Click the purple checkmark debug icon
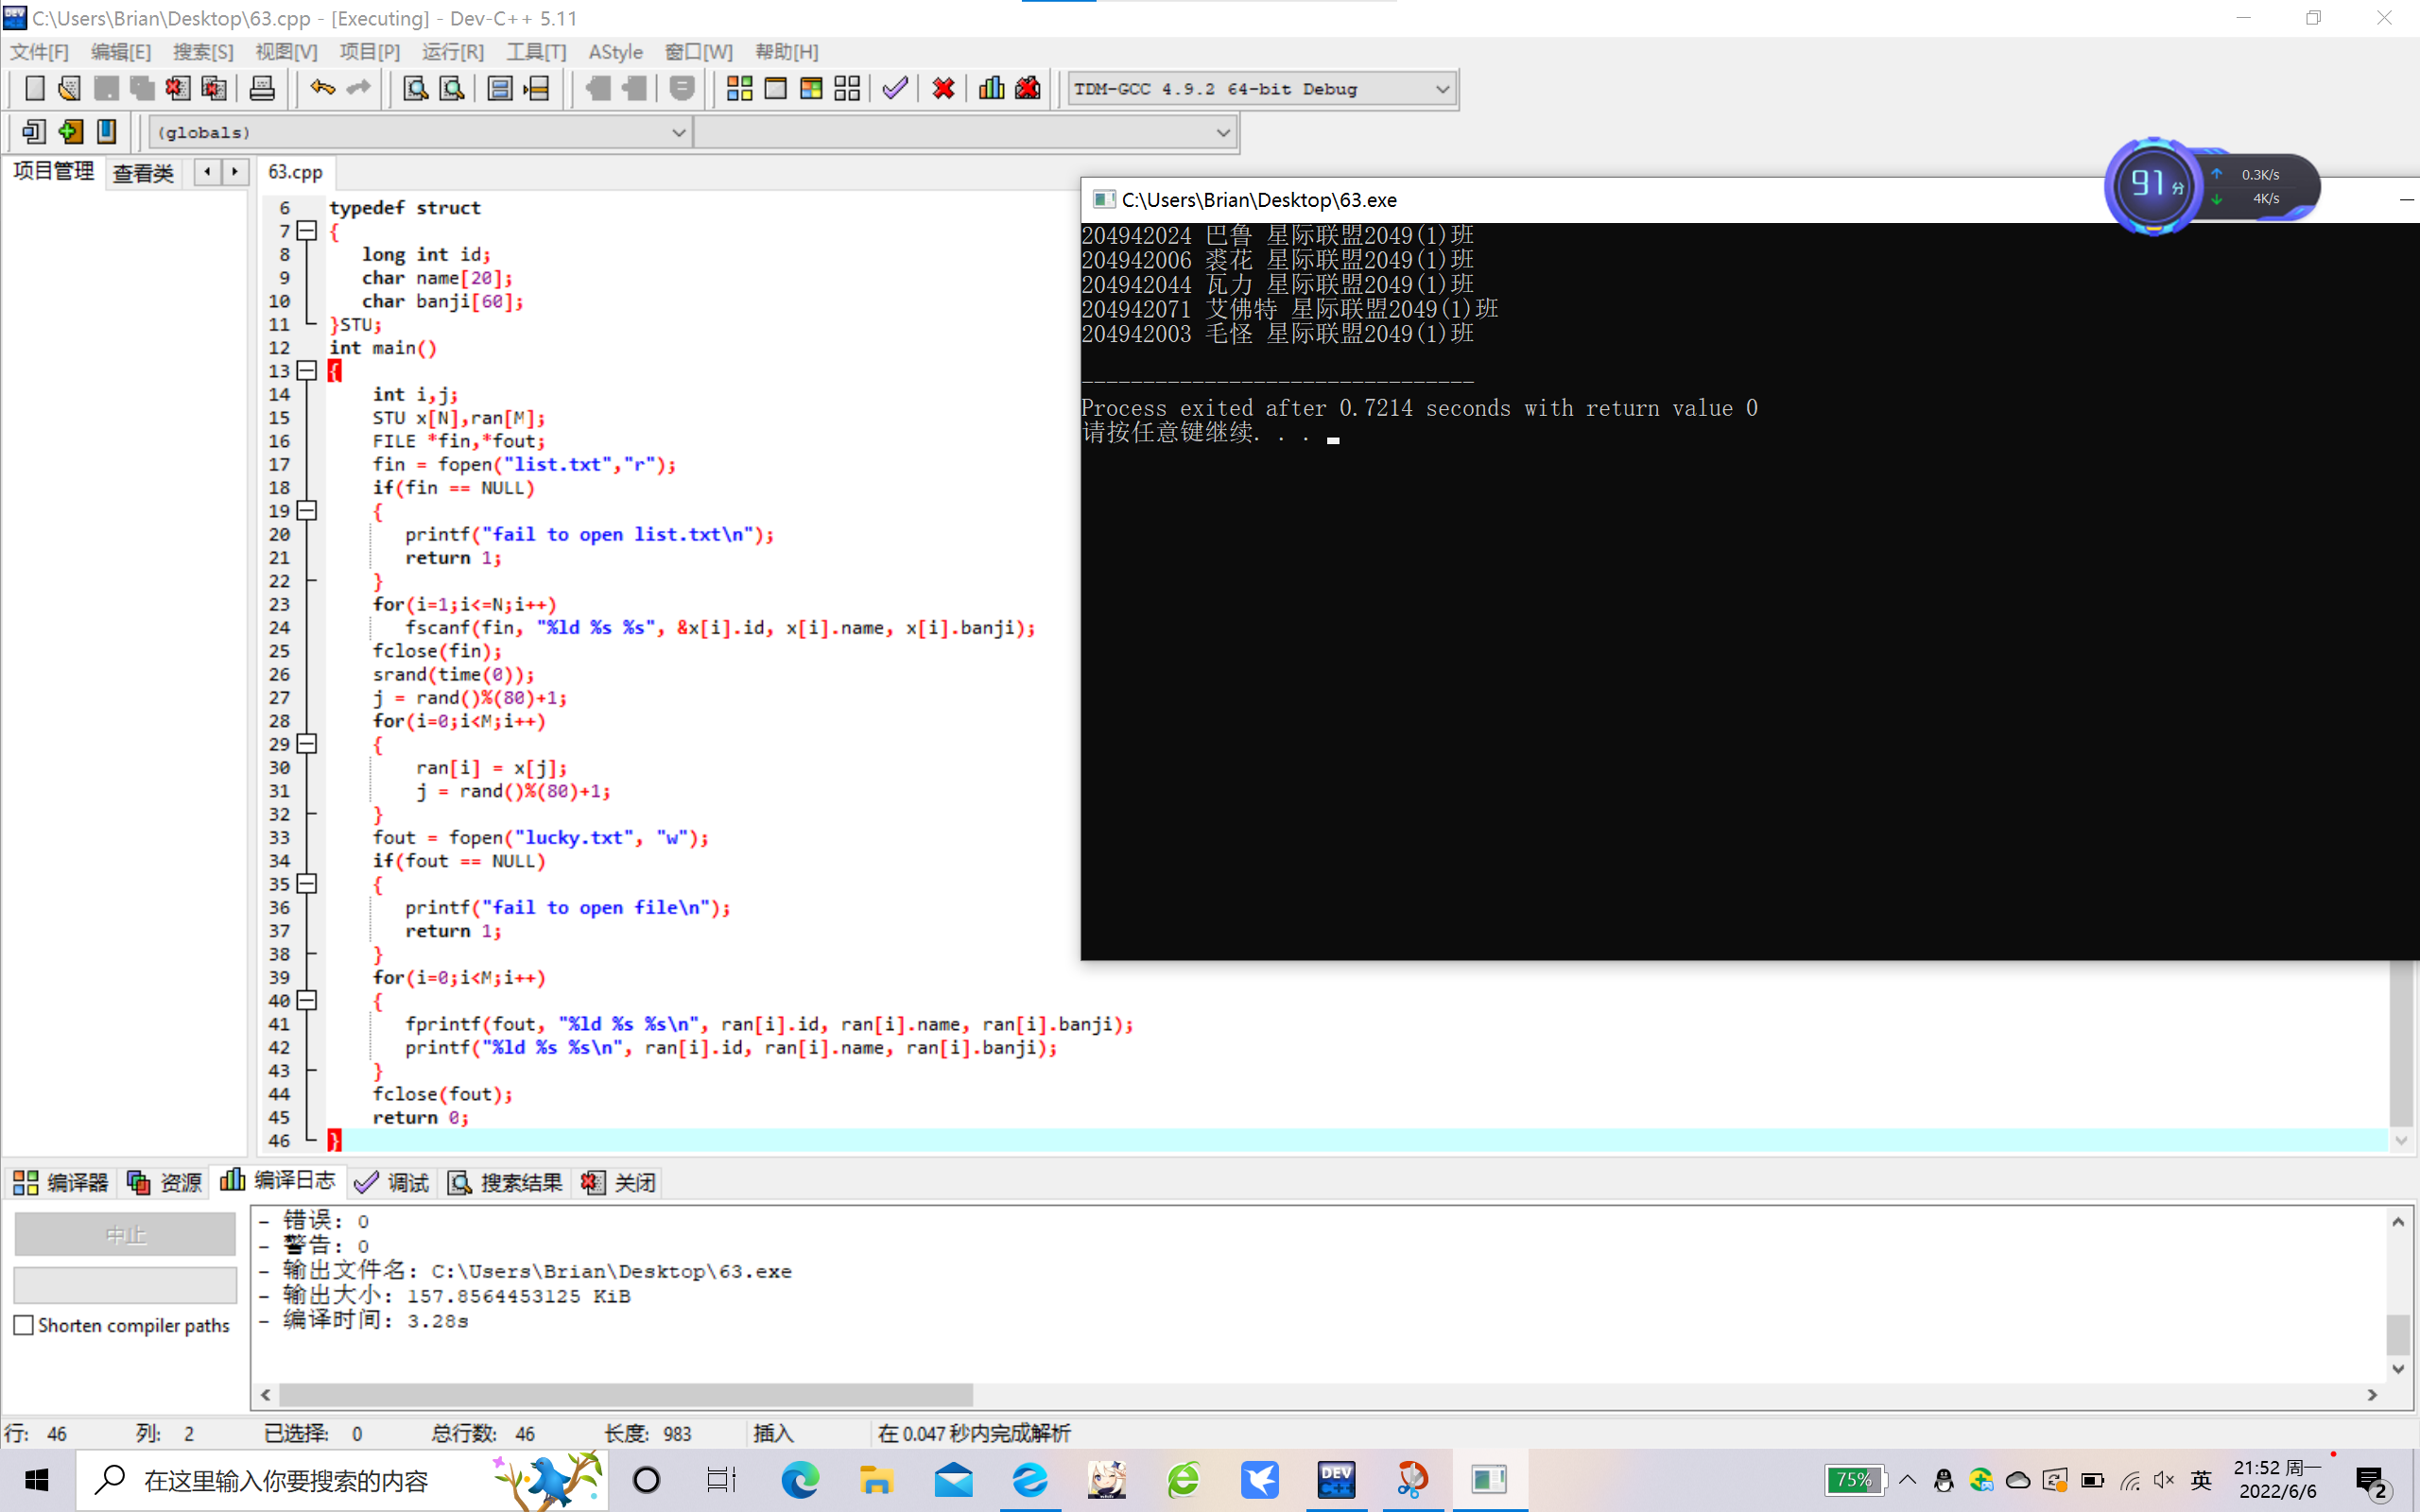2420x1512 pixels. (895, 88)
